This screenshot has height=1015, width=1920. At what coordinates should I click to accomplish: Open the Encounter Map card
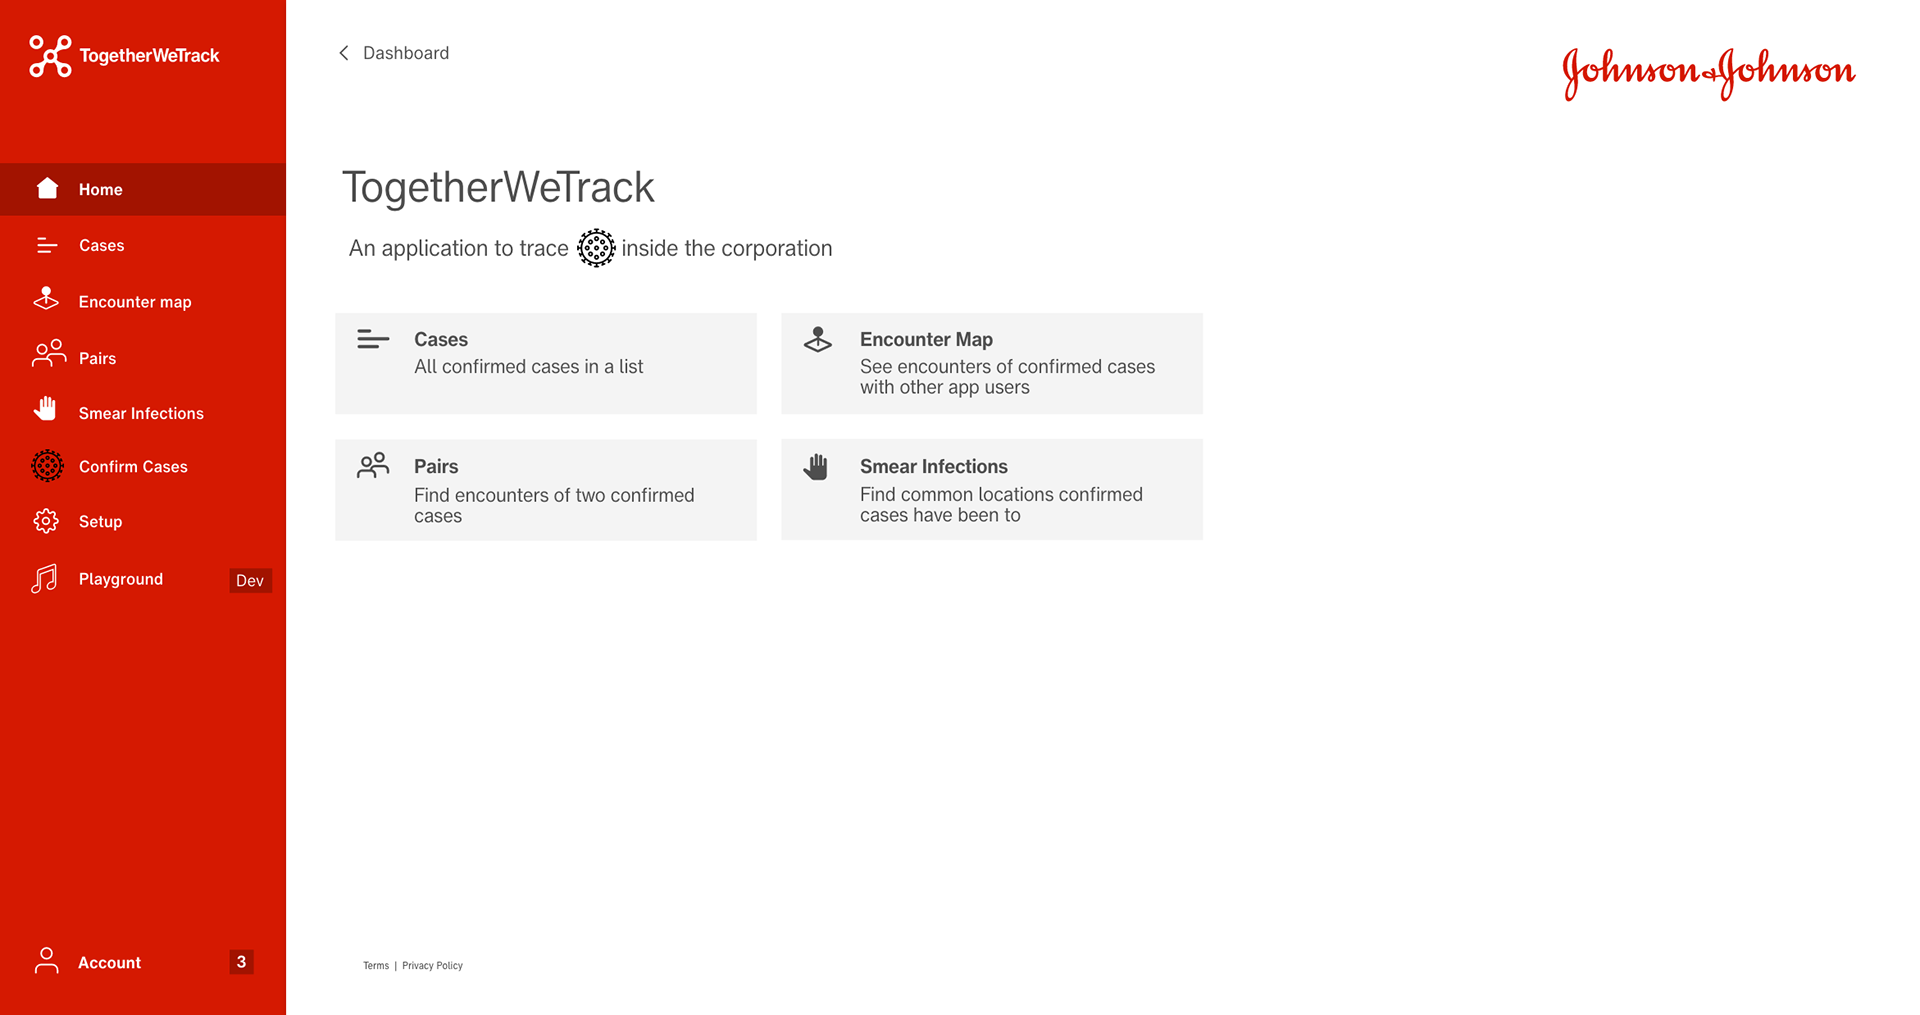992,363
